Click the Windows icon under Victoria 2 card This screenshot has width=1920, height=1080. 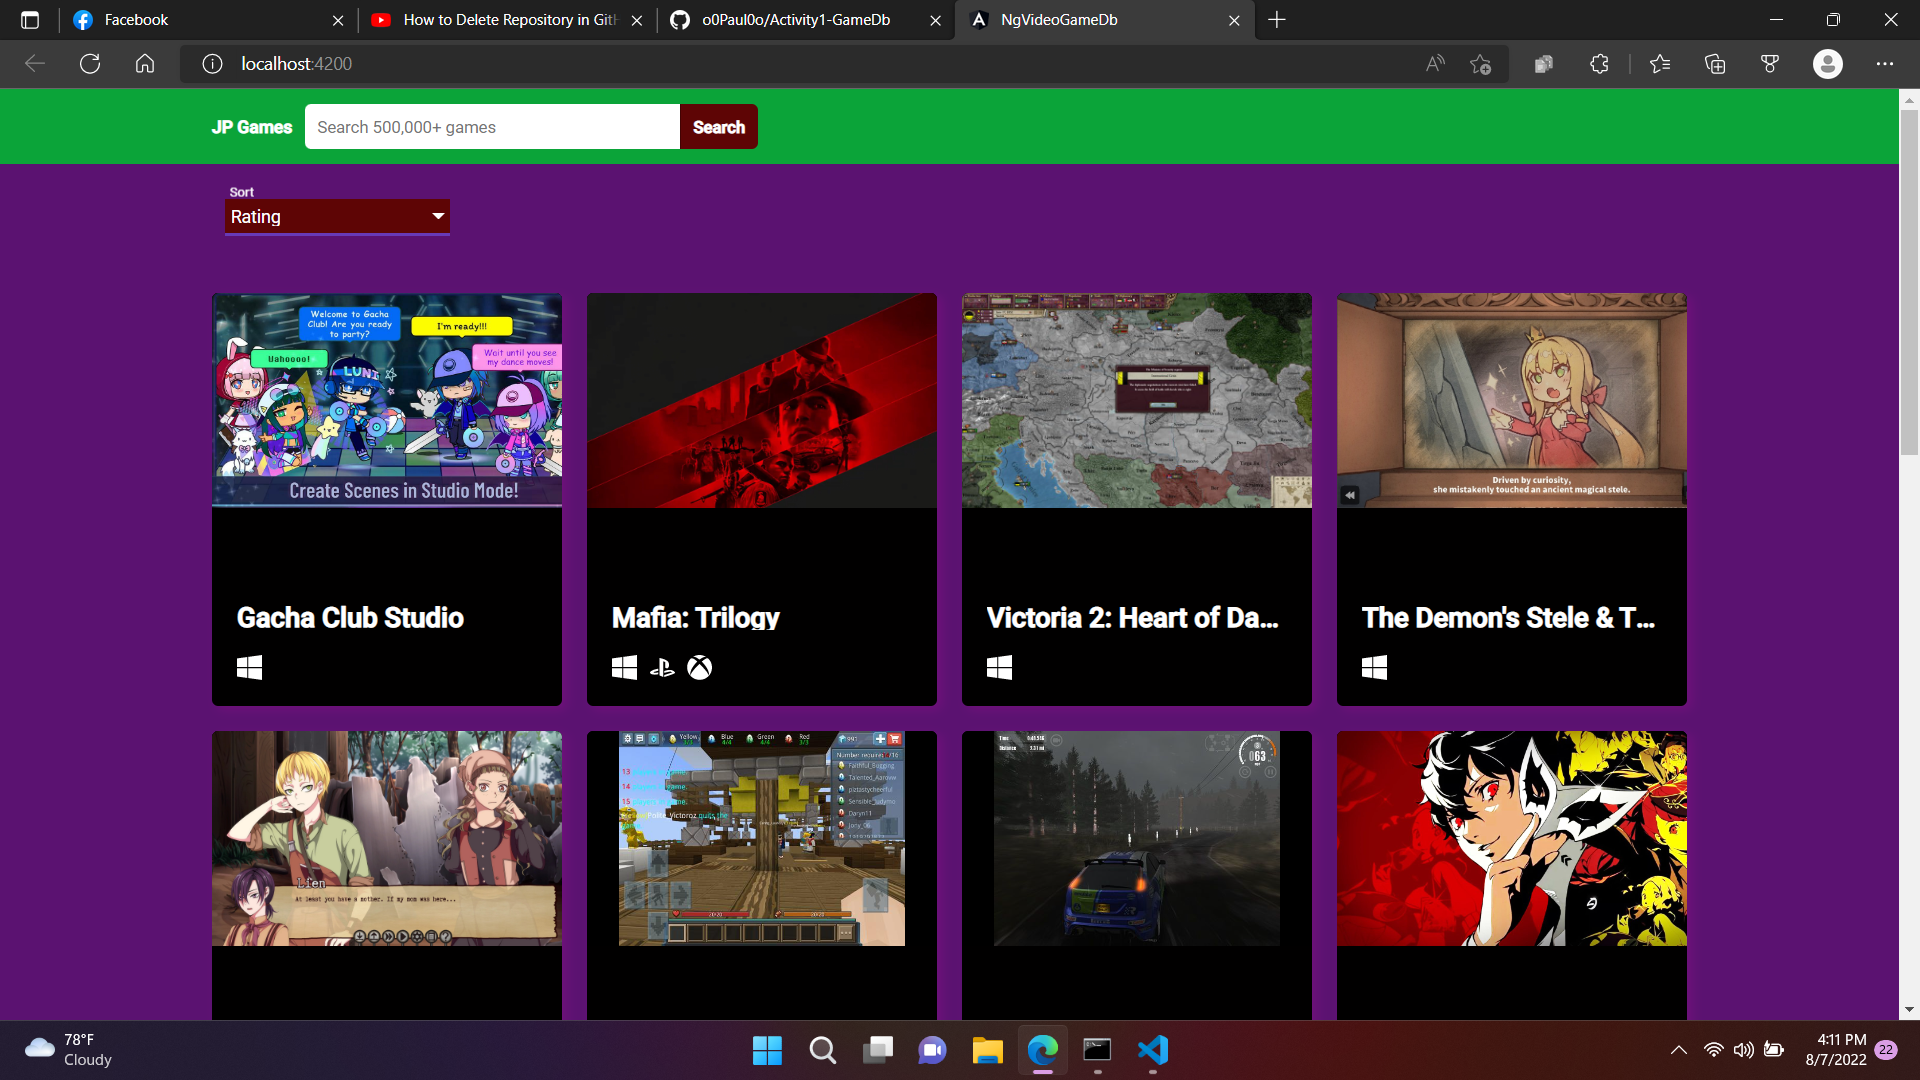[999, 667]
